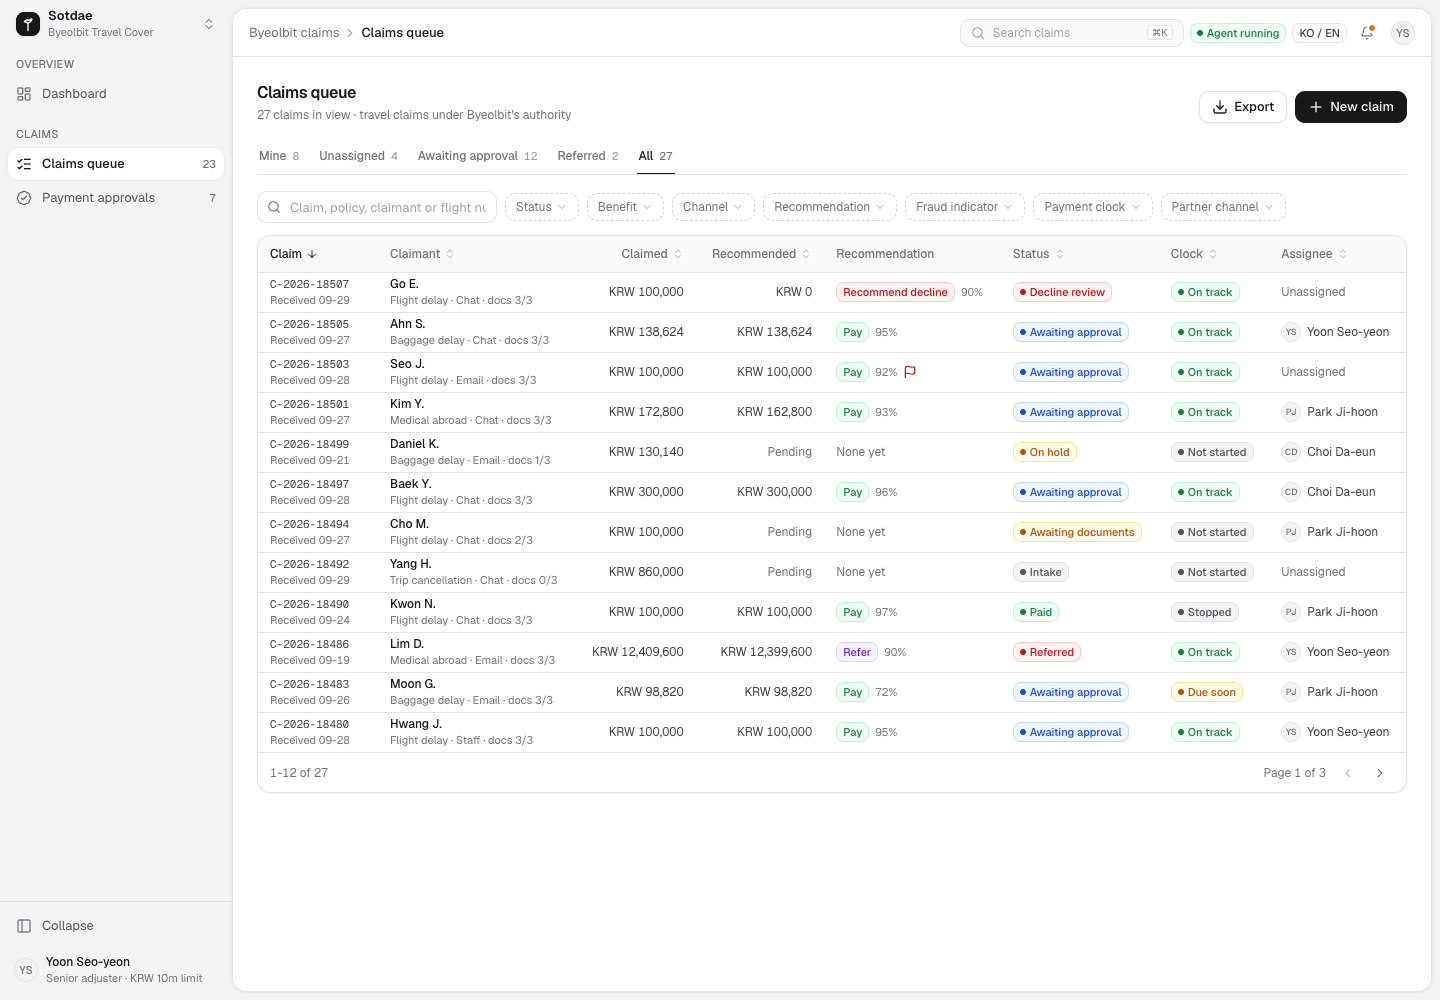Sort by the Assignee column
The image size is (1440, 1000).
pos(1314,254)
